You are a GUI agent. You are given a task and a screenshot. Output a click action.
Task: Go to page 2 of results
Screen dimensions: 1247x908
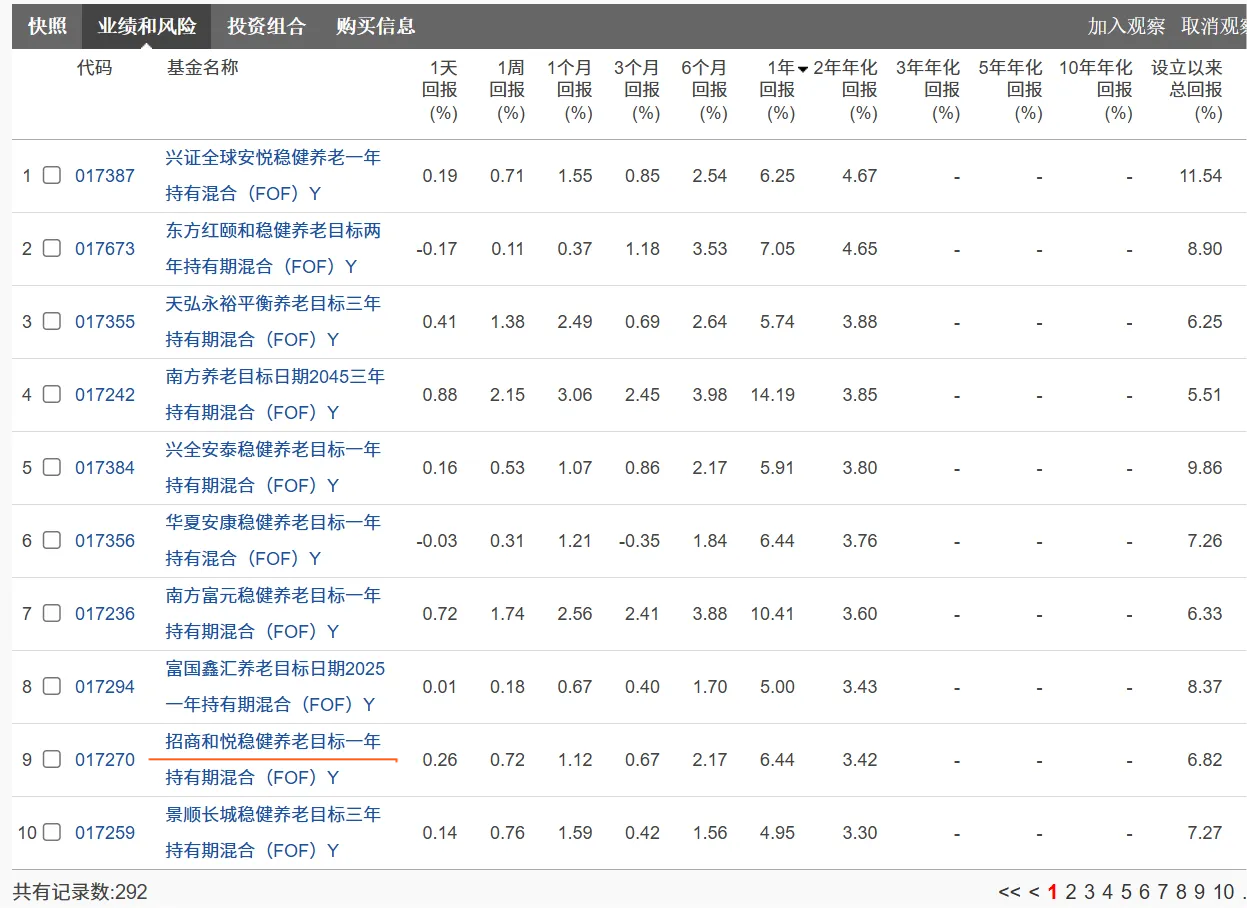click(1070, 892)
